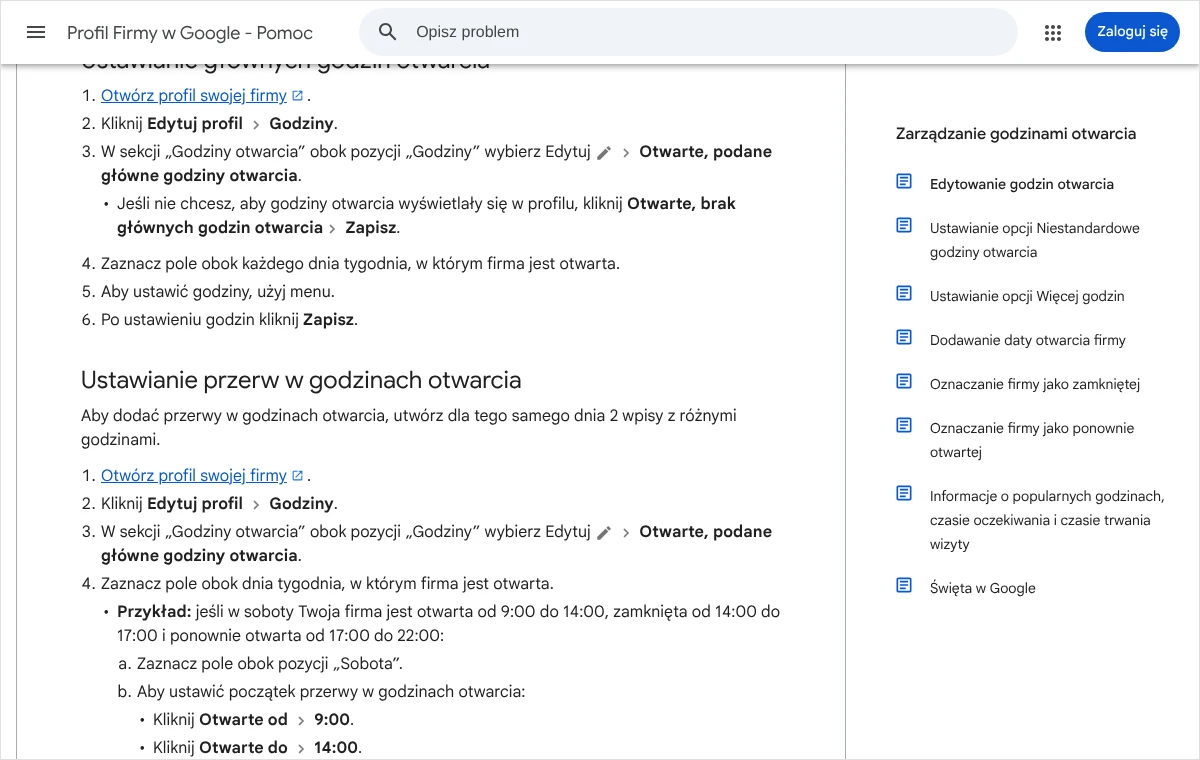Screen dimensions: 1200x760
Task: Click document icon beside ponownie otwartej article
Action: 904,426
